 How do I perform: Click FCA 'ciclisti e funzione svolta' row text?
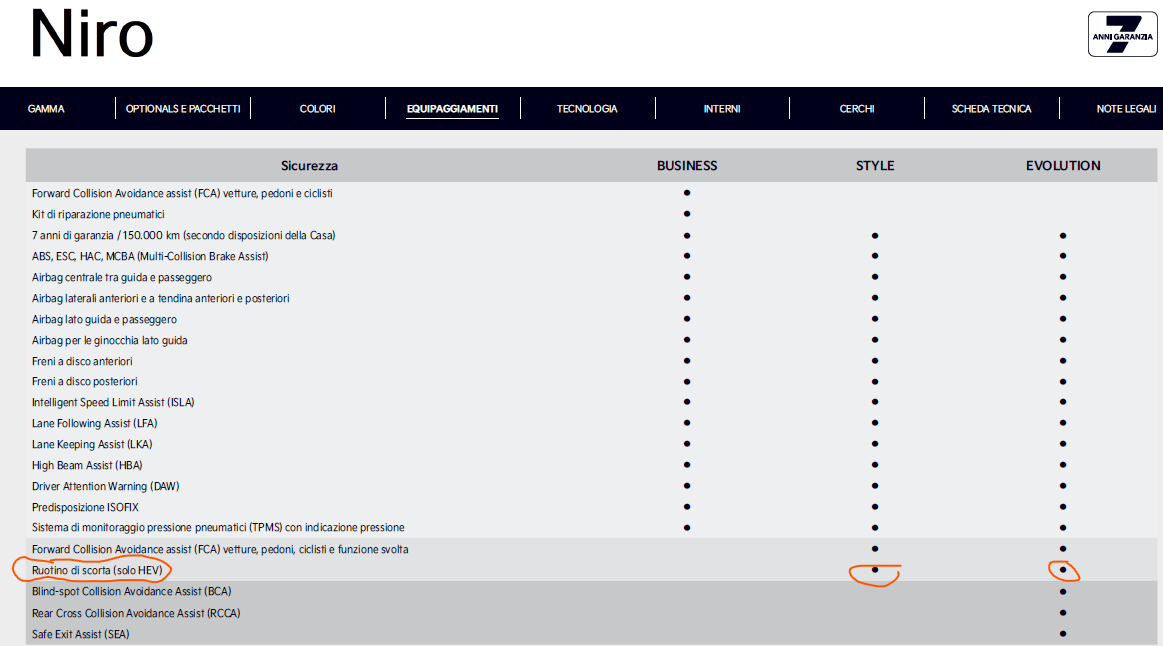pos(220,550)
